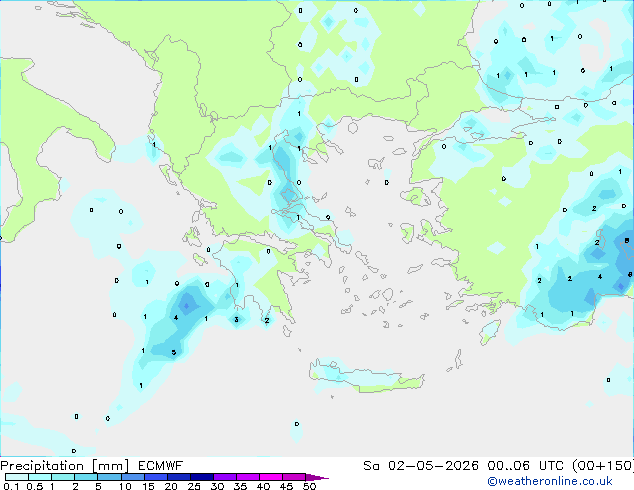634x490 pixels.
Task: Click the 1–2 mm legend color swatch
Action: [x=63, y=477]
